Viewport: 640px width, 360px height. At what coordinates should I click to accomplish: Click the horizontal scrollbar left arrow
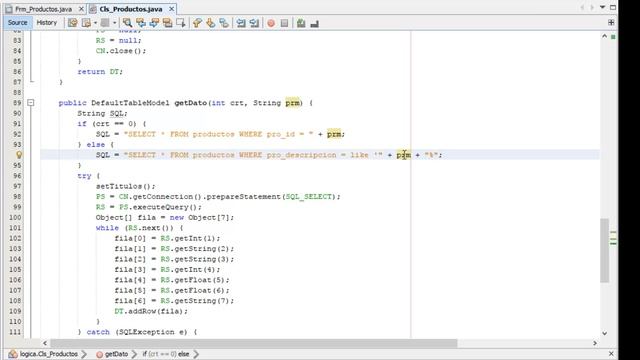(45, 343)
